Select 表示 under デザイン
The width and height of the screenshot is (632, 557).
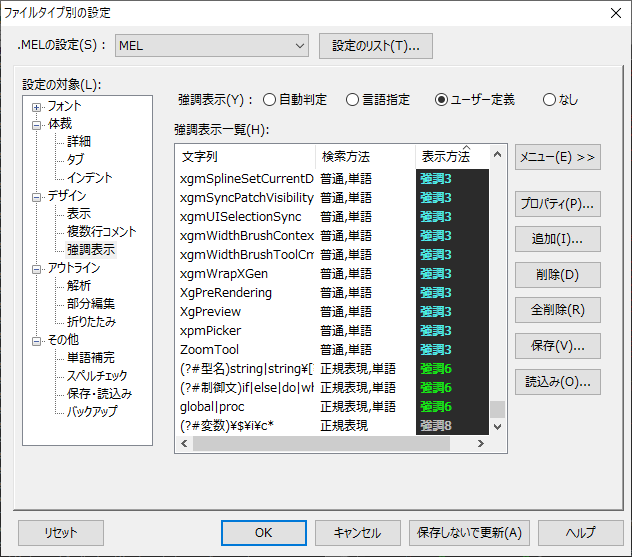[x=79, y=214]
